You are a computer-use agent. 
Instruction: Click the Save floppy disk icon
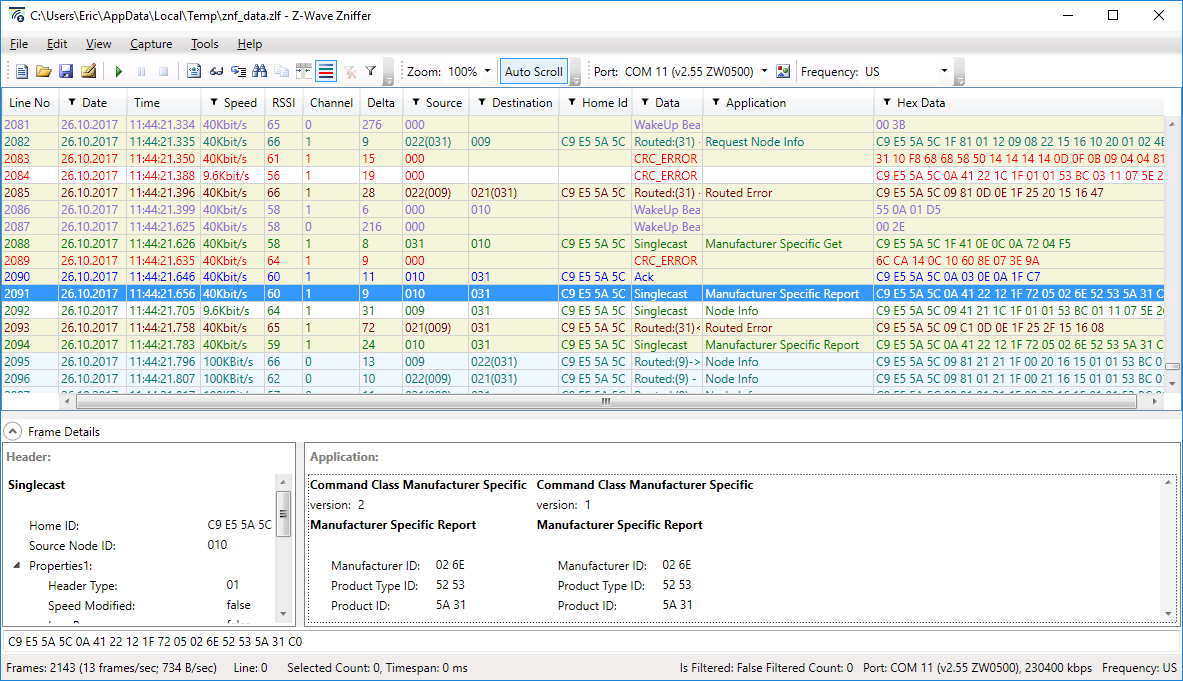[66, 72]
